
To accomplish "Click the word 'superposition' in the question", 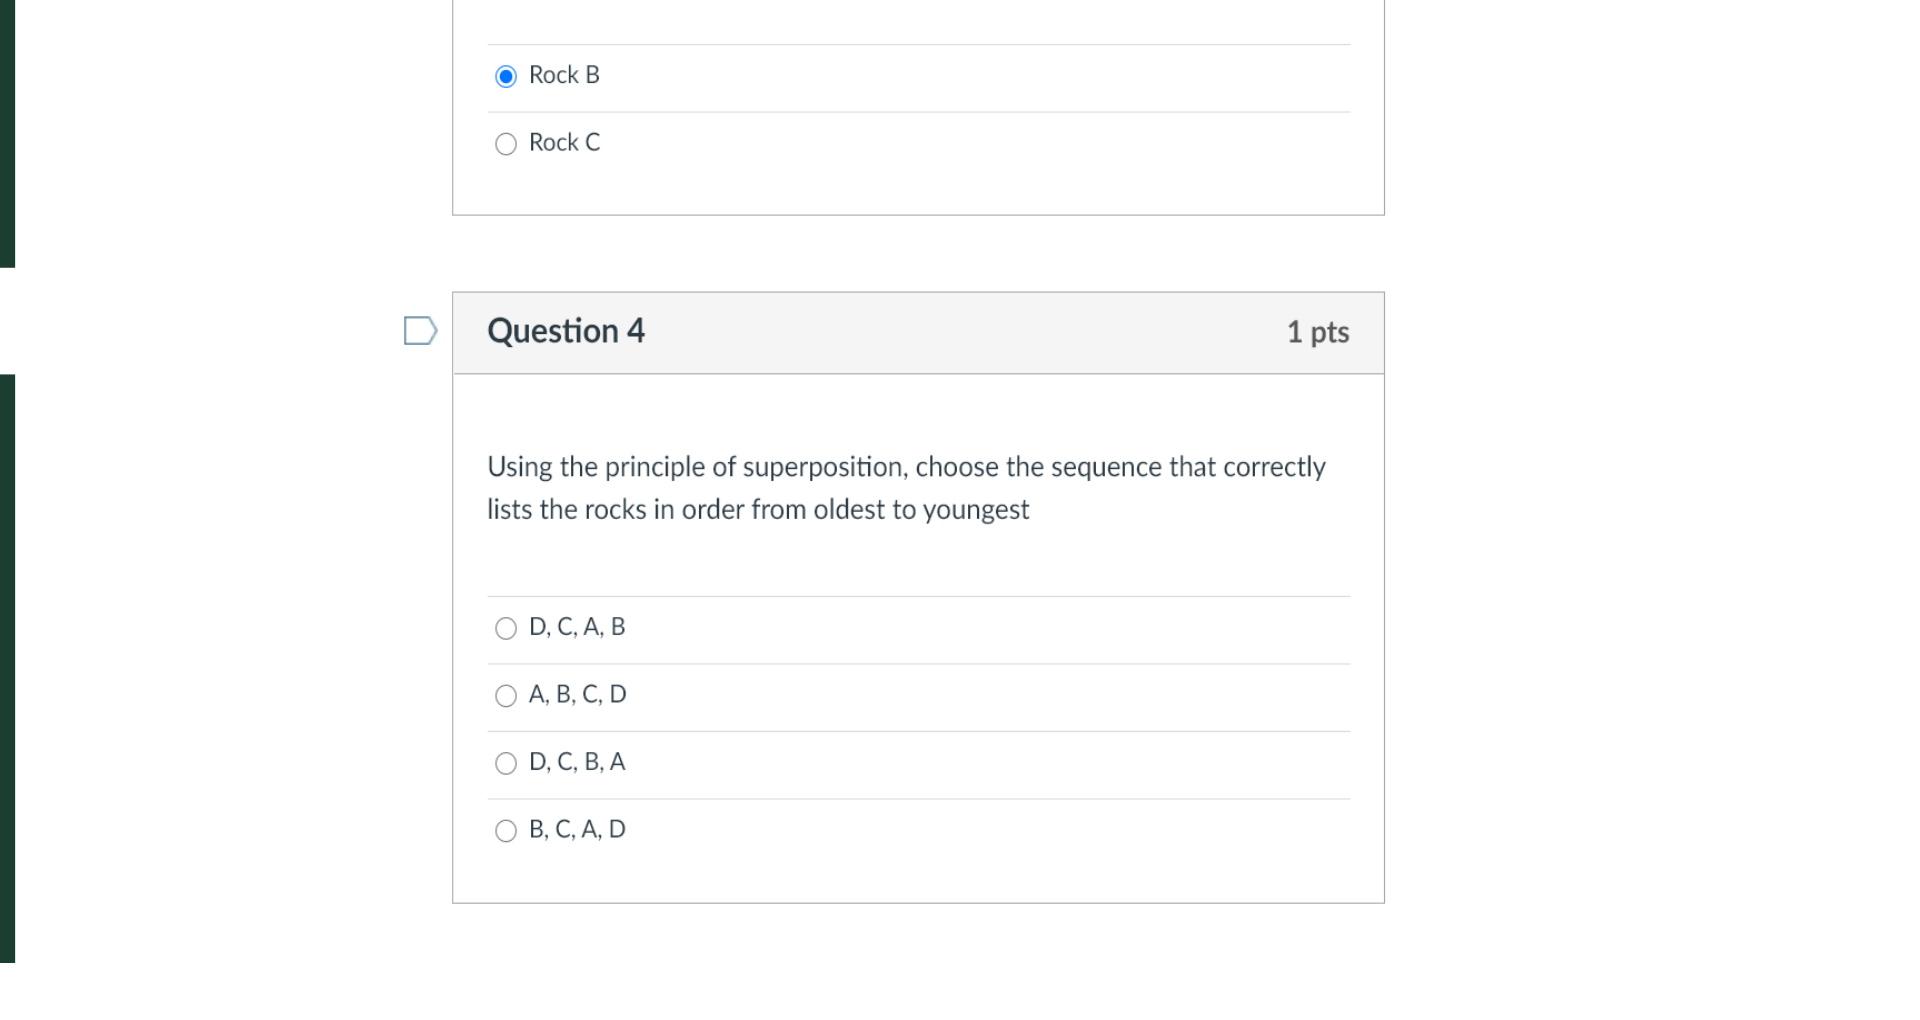I will (x=823, y=467).
